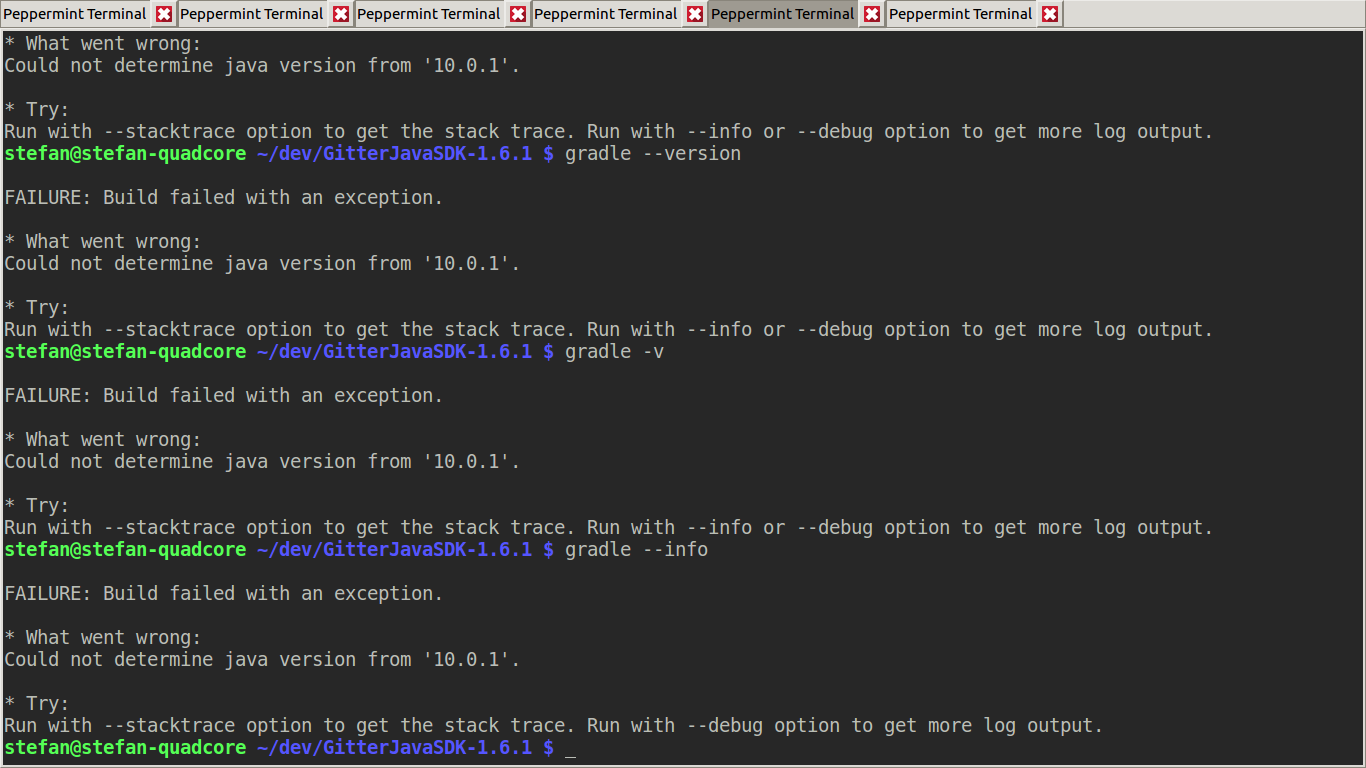Image resolution: width=1366 pixels, height=768 pixels.
Task: Click the red X on the third tab
Action: tap(518, 14)
